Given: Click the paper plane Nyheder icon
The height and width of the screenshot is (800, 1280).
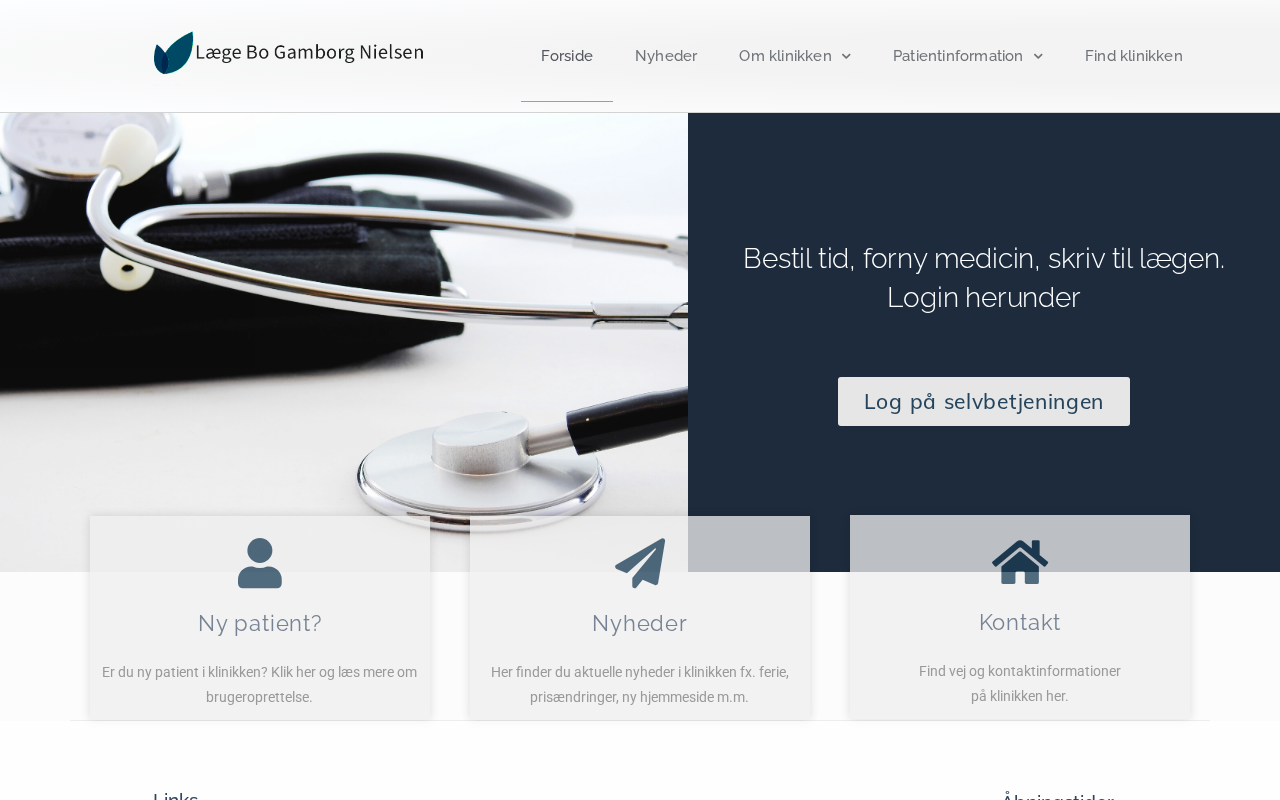Looking at the screenshot, I should [x=640, y=563].
